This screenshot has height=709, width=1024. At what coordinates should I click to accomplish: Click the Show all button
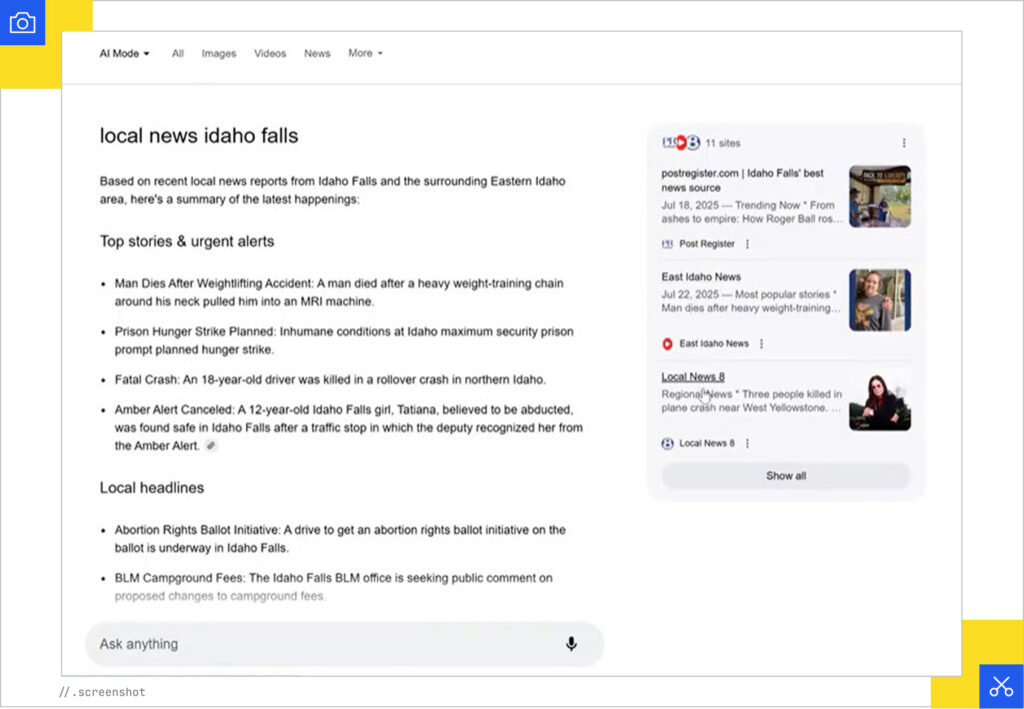pos(786,476)
